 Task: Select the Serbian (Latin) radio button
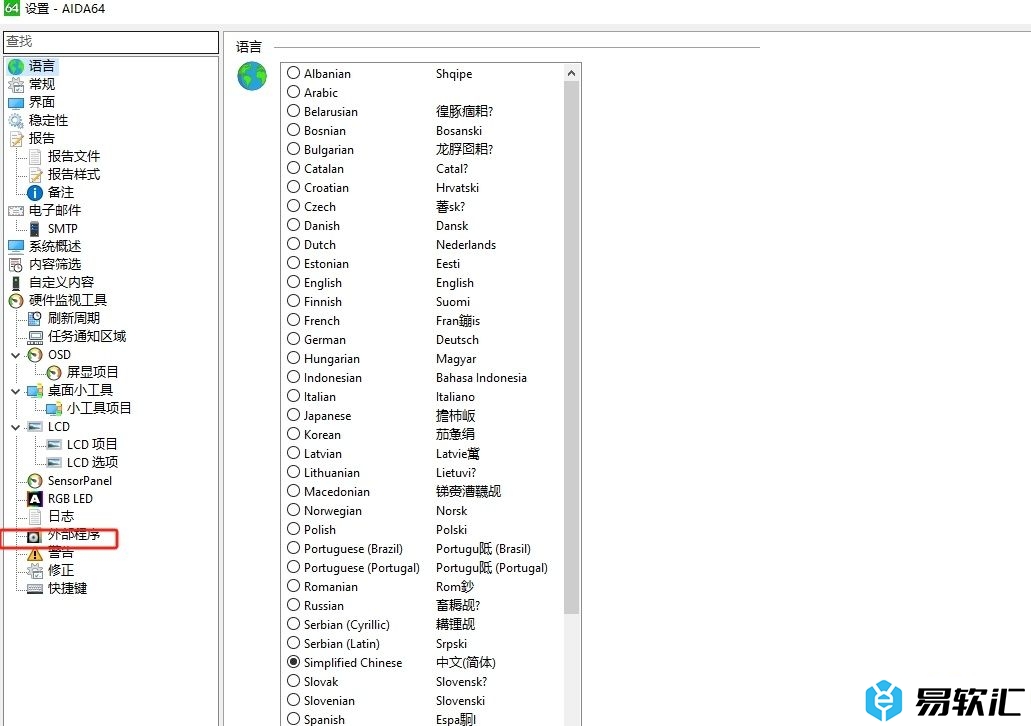coord(293,643)
